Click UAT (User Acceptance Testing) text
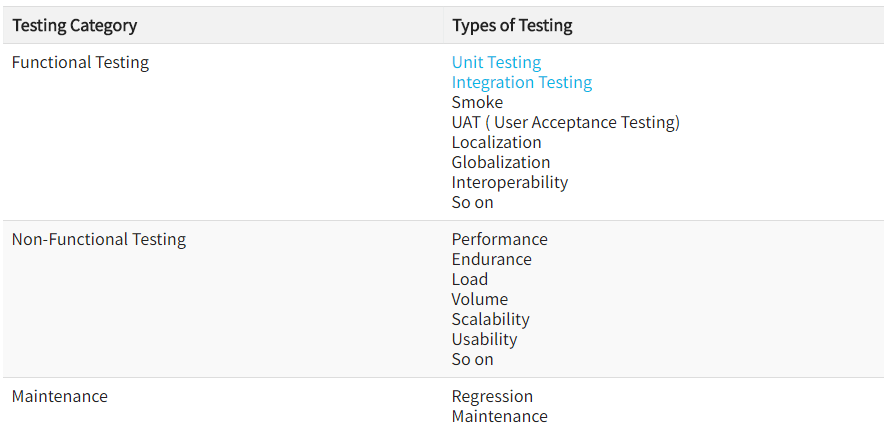The width and height of the screenshot is (887, 439). 565,122
